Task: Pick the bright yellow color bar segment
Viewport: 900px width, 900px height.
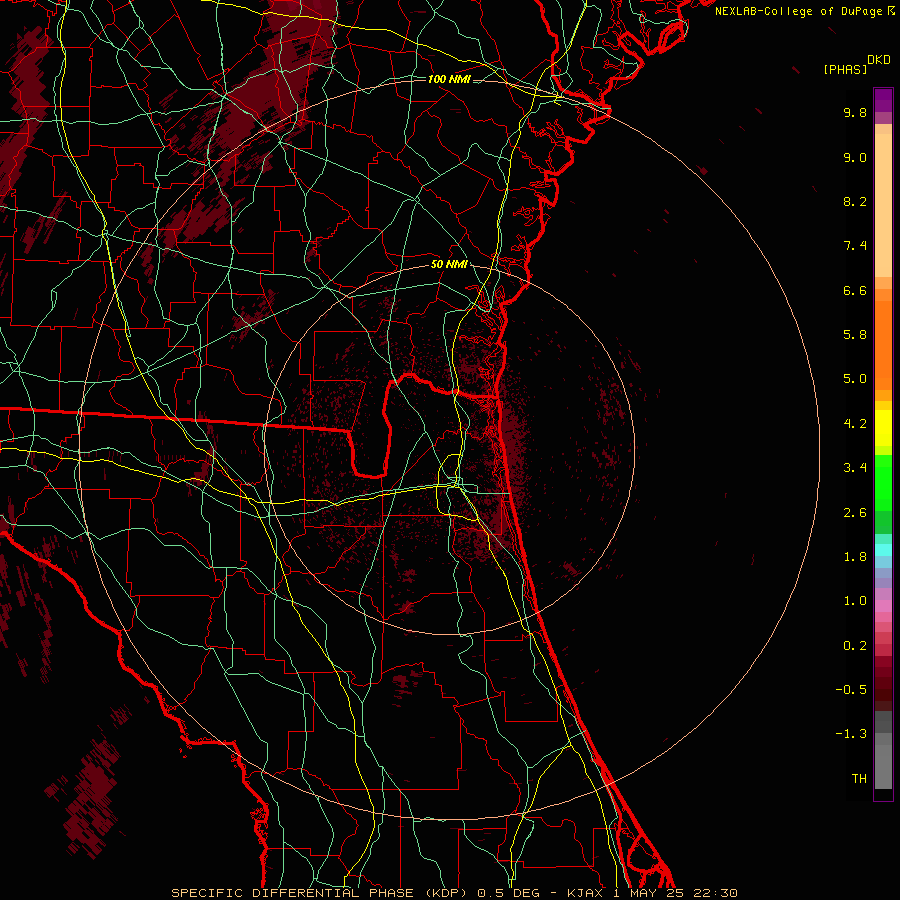Action: (883, 428)
